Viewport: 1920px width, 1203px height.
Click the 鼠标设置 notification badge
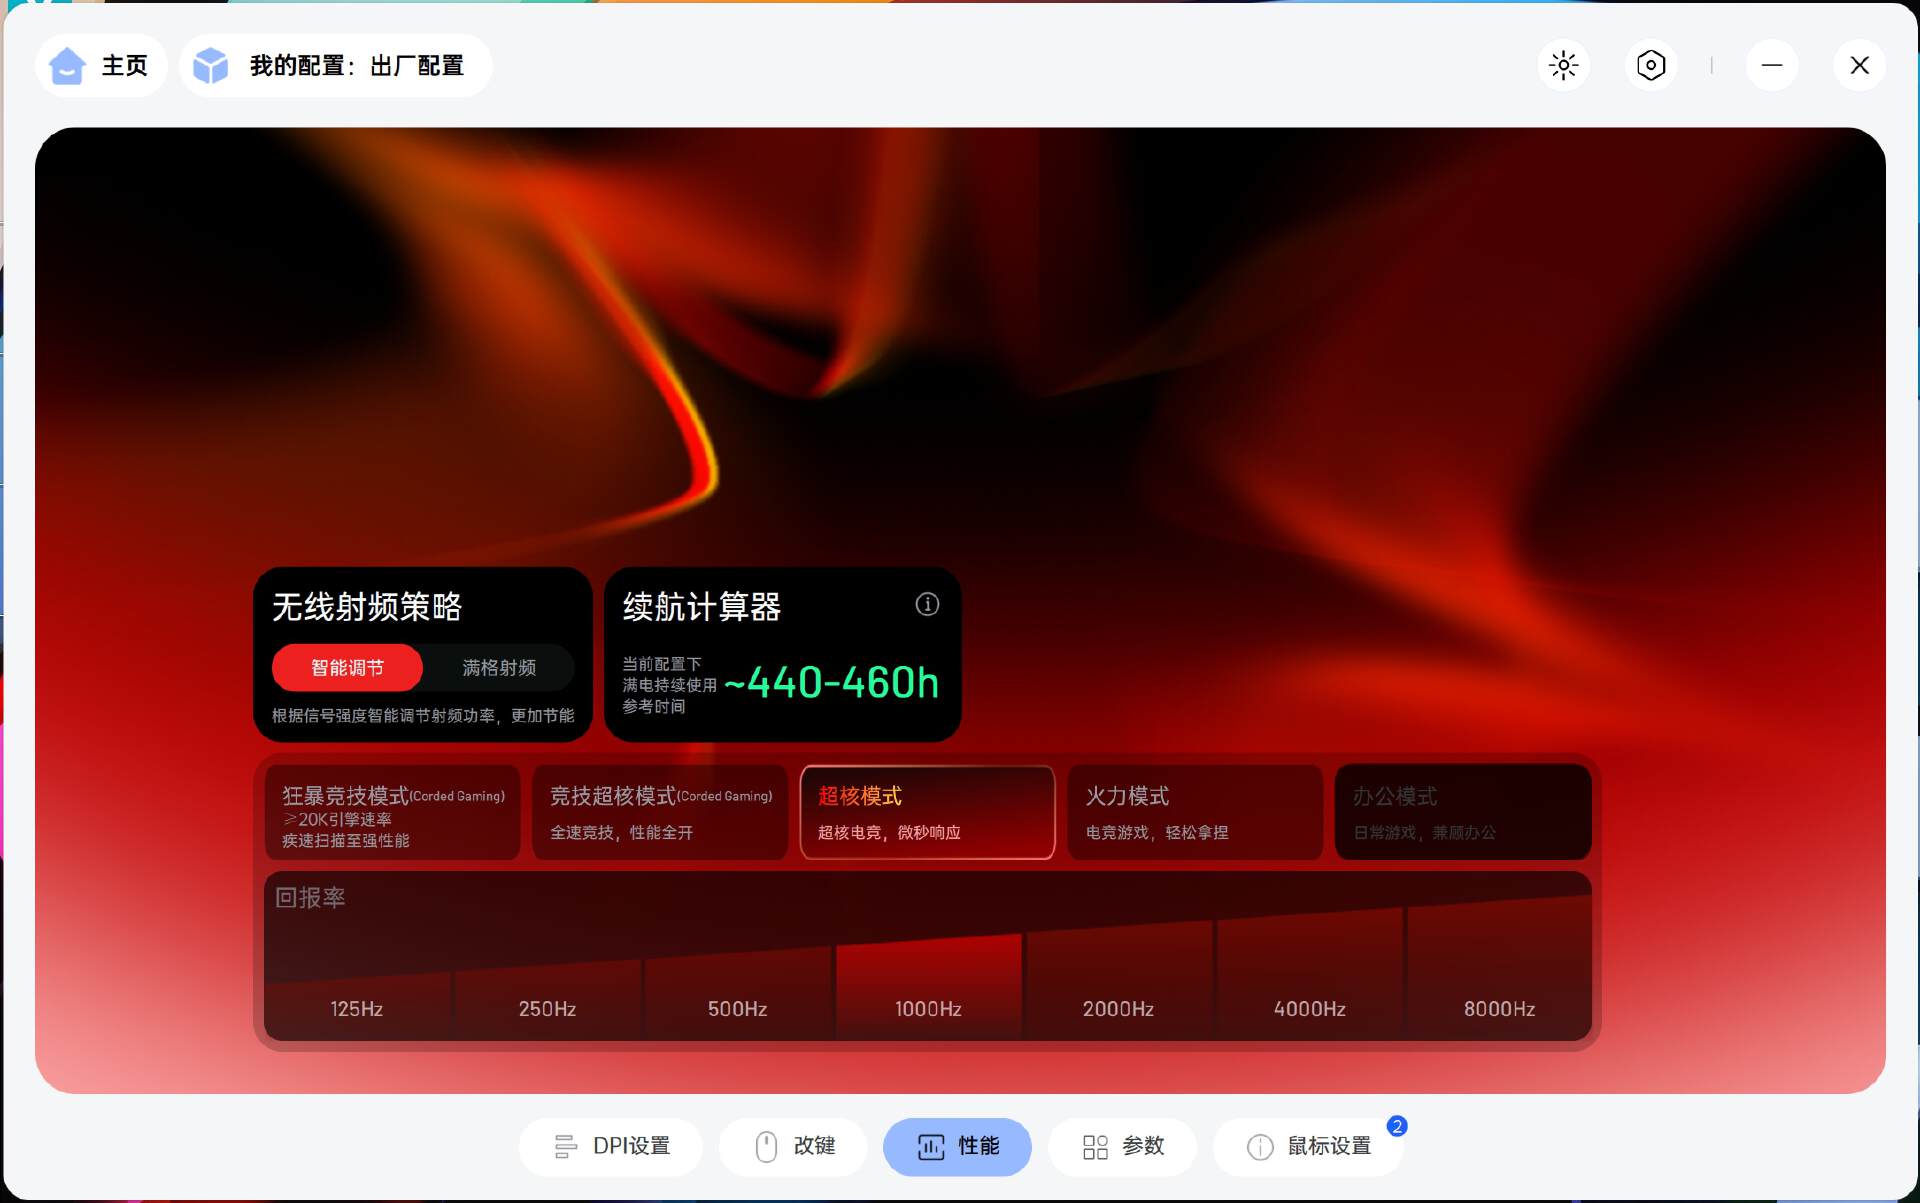[1397, 1126]
